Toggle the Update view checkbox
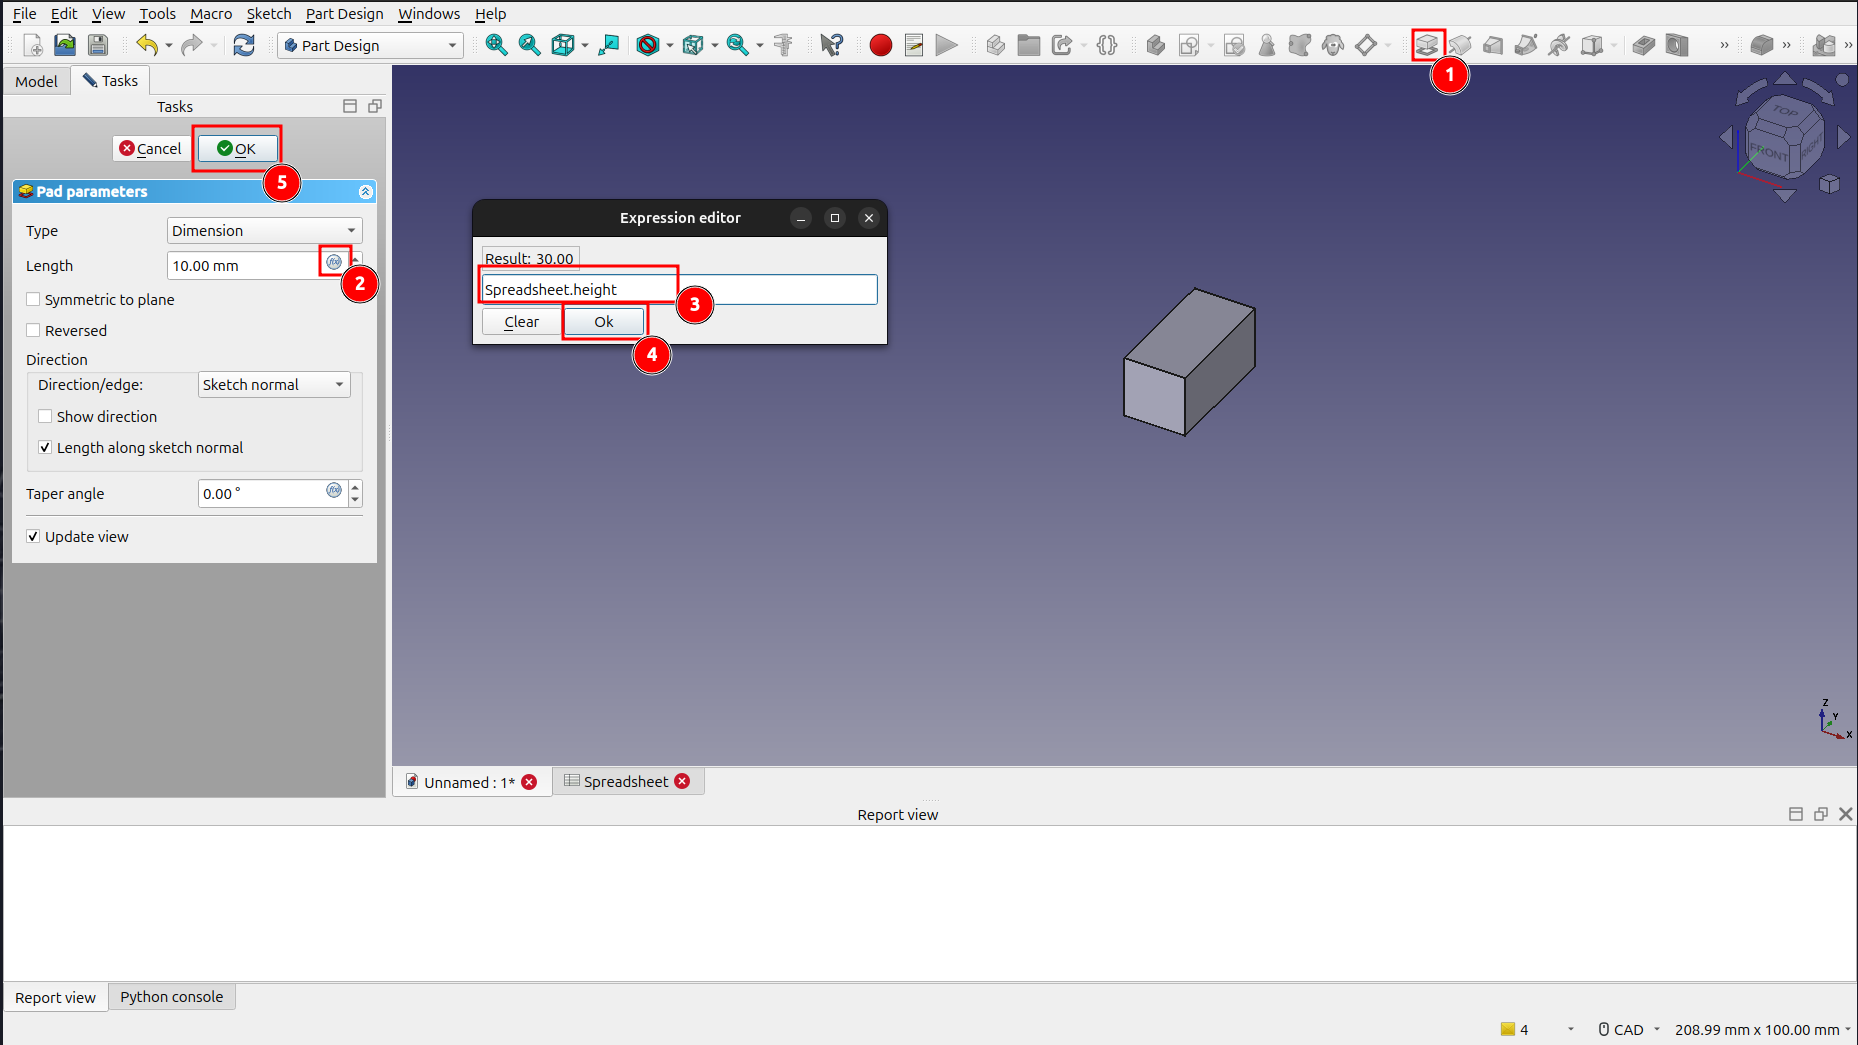 34,537
